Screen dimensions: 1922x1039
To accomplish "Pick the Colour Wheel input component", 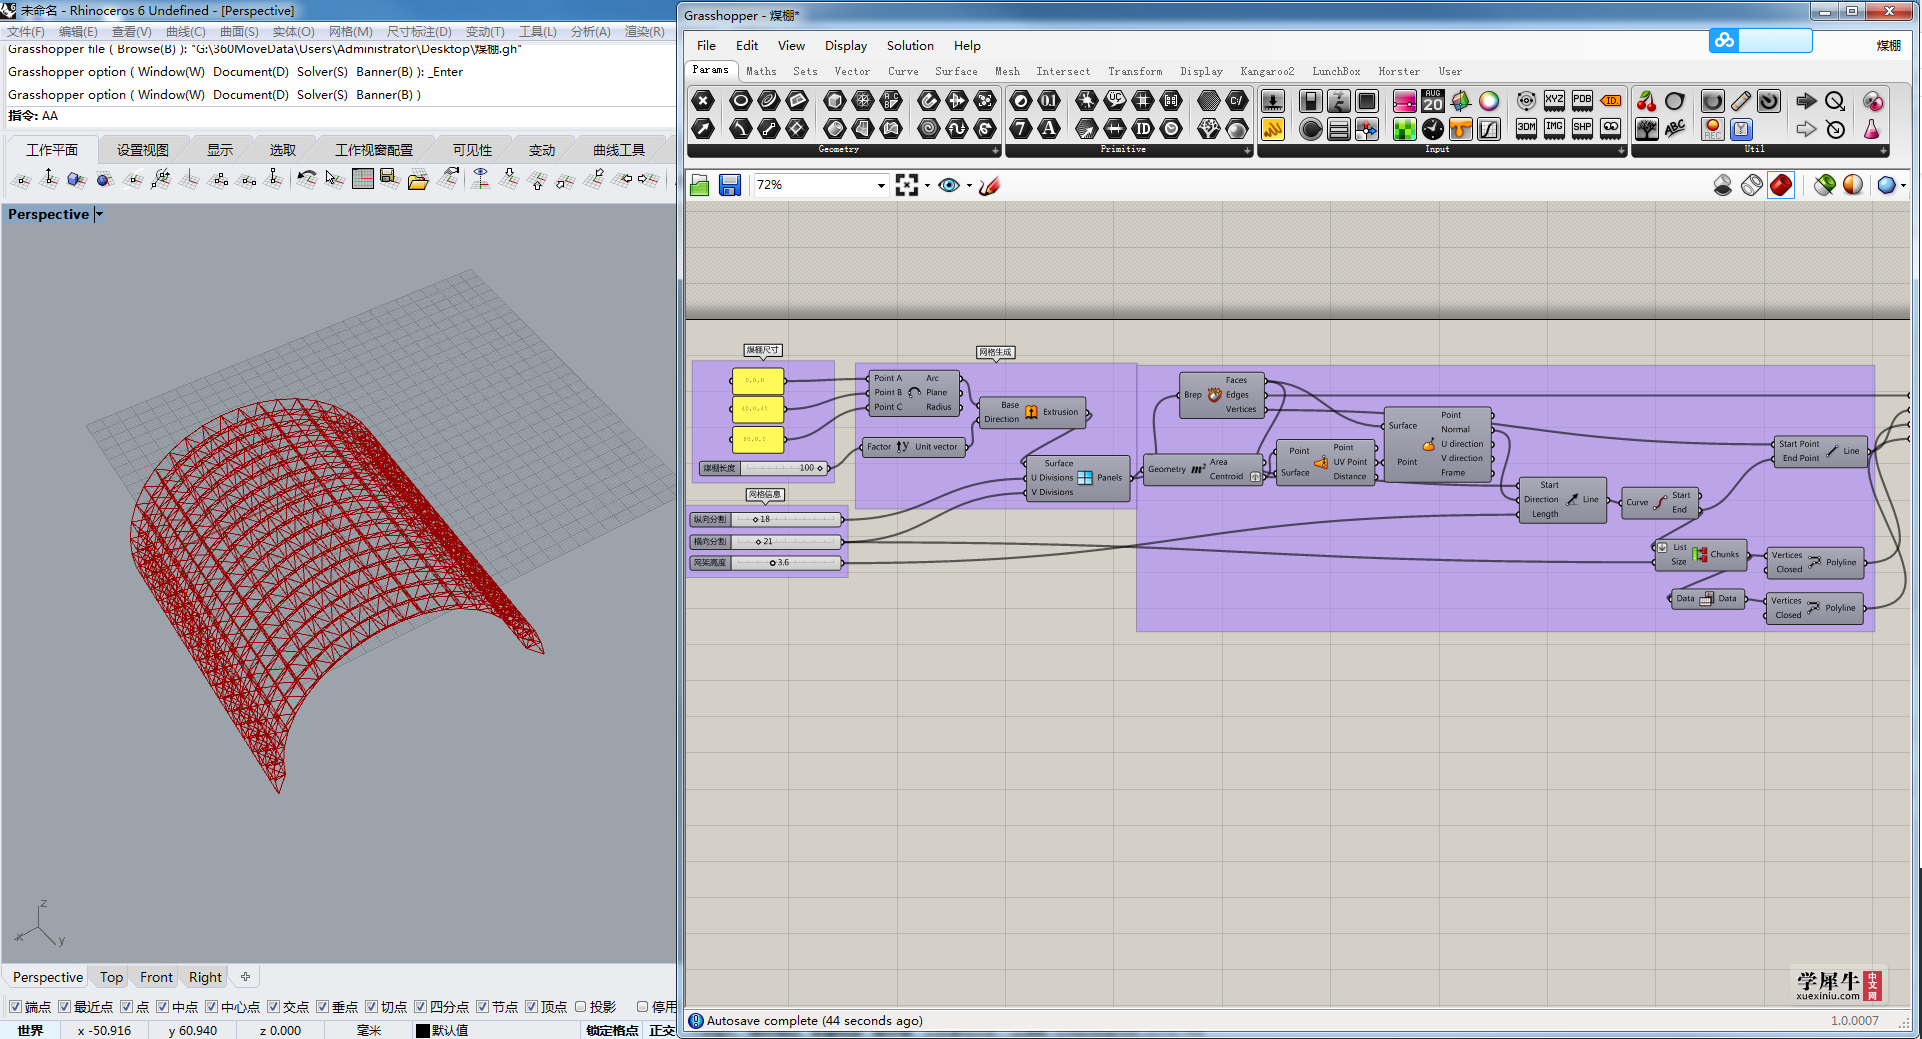I will click(x=1489, y=101).
